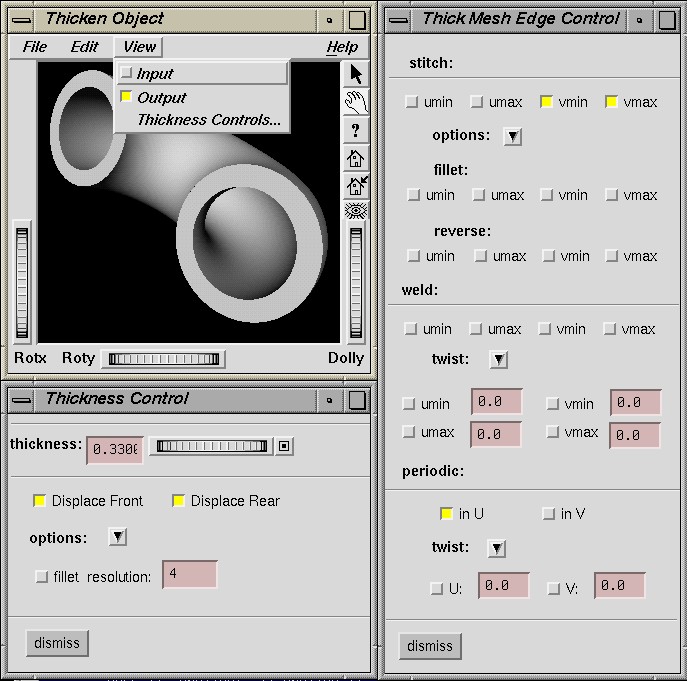Image resolution: width=687 pixels, height=681 pixels.
Task: Click the Set Home icon with arrow
Action: pyautogui.click(x=356, y=185)
